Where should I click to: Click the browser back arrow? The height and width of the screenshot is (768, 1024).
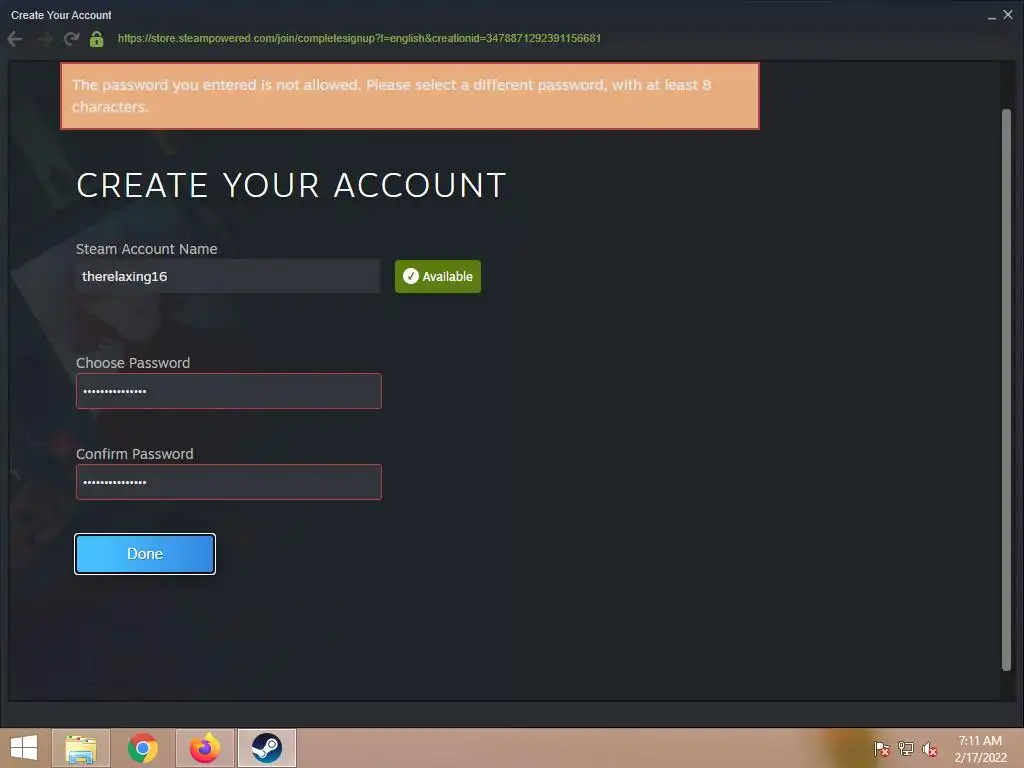pyautogui.click(x=15, y=39)
